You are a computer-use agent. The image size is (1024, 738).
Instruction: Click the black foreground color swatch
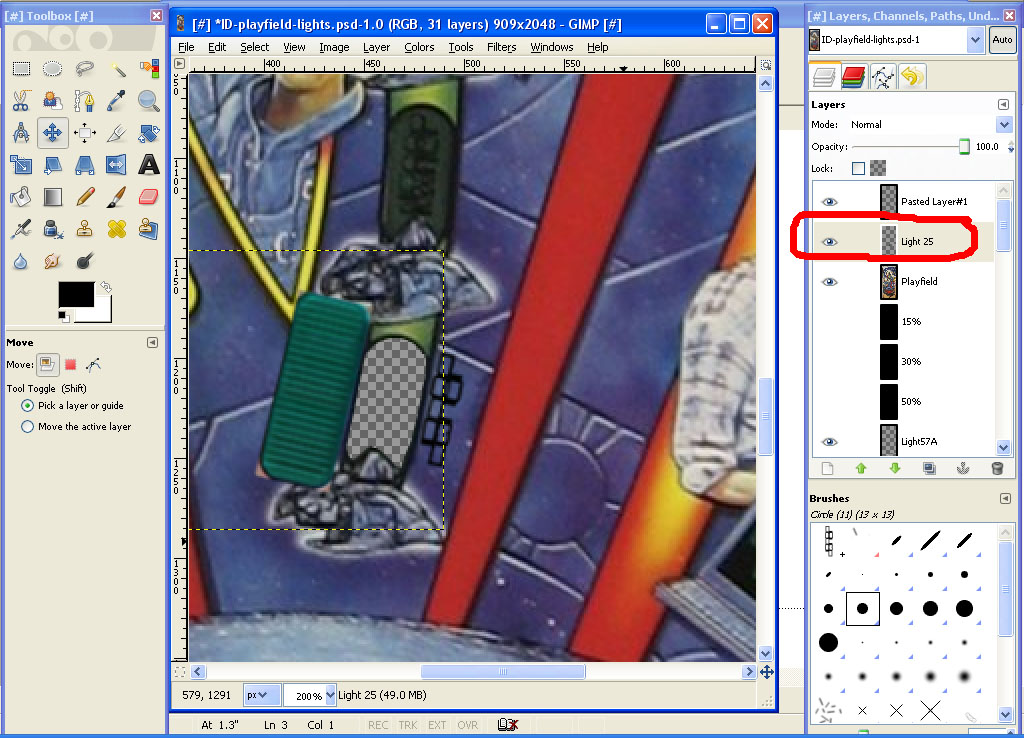point(75,294)
